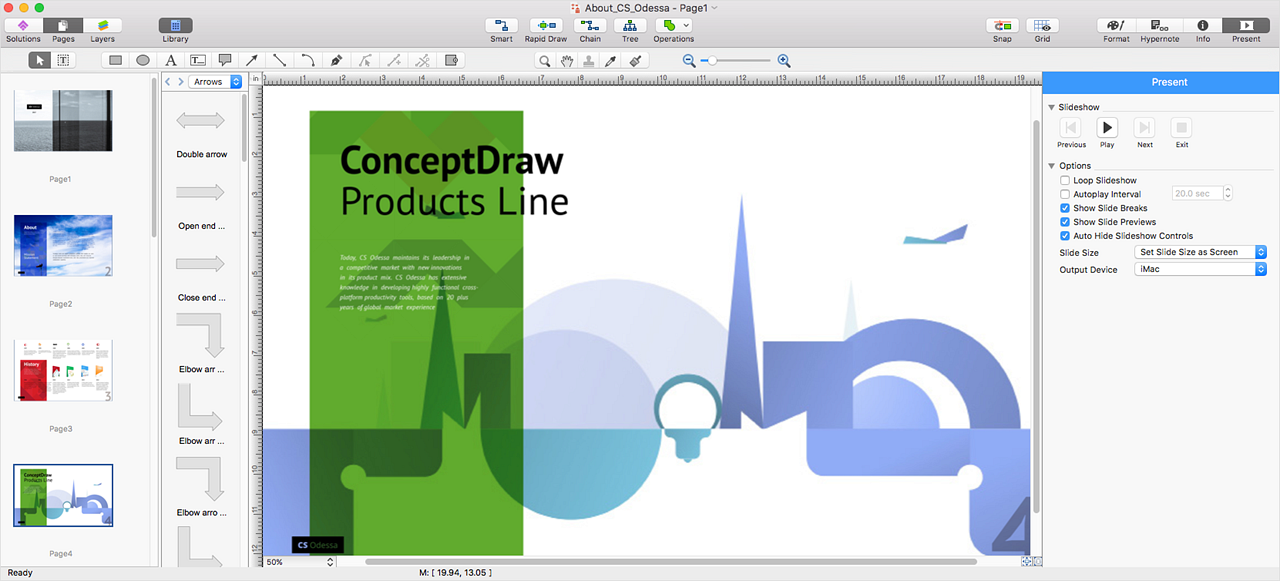Select the Text Box tool

click(x=198, y=60)
